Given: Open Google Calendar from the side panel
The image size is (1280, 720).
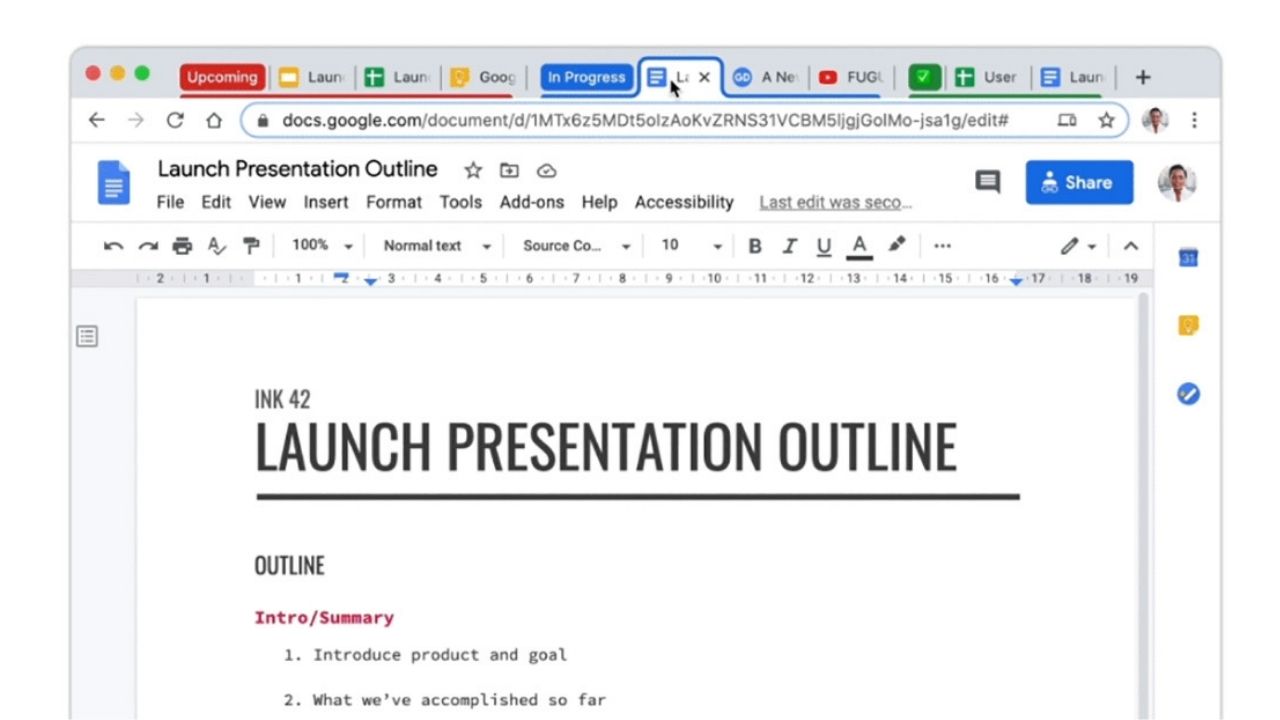Looking at the screenshot, I should tap(1188, 258).
